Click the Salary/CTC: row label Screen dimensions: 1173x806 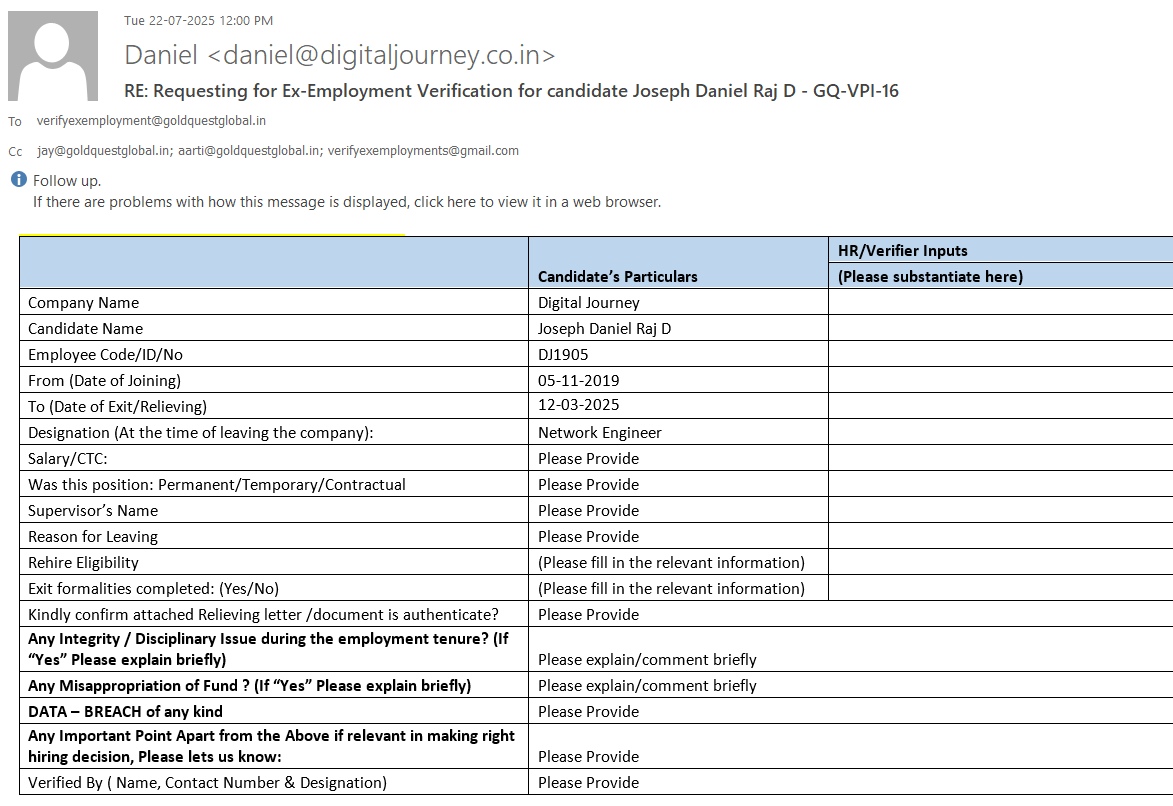coord(68,459)
